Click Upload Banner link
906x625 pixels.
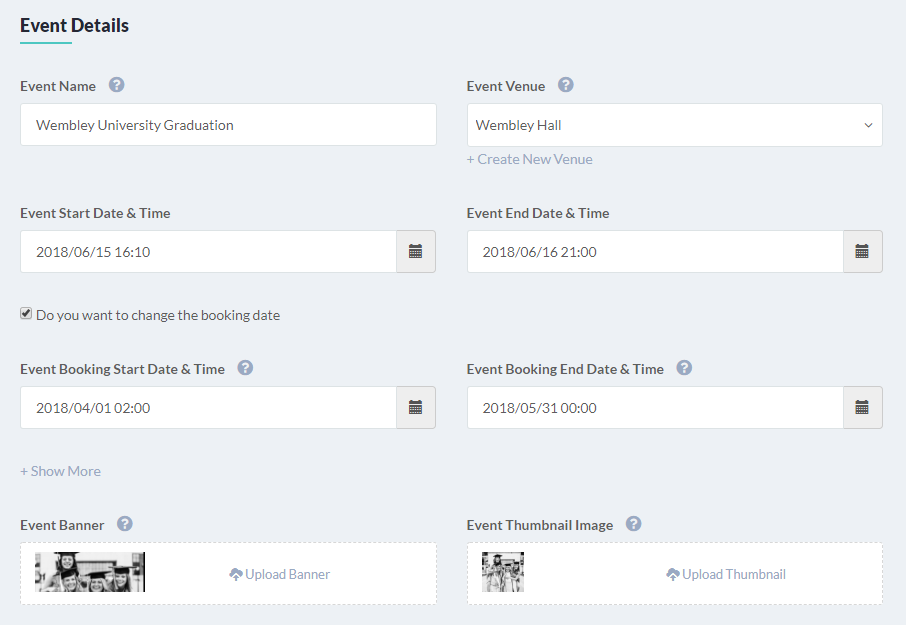click(280, 574)
